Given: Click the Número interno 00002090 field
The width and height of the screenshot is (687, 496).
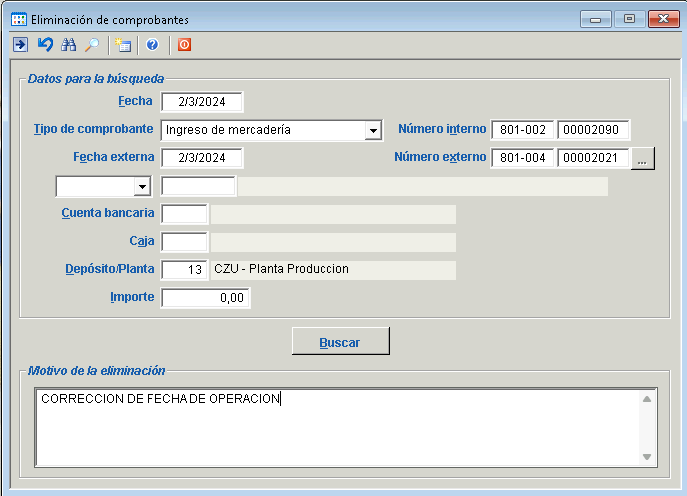Looking at the screenshot, I should (593, 130).
